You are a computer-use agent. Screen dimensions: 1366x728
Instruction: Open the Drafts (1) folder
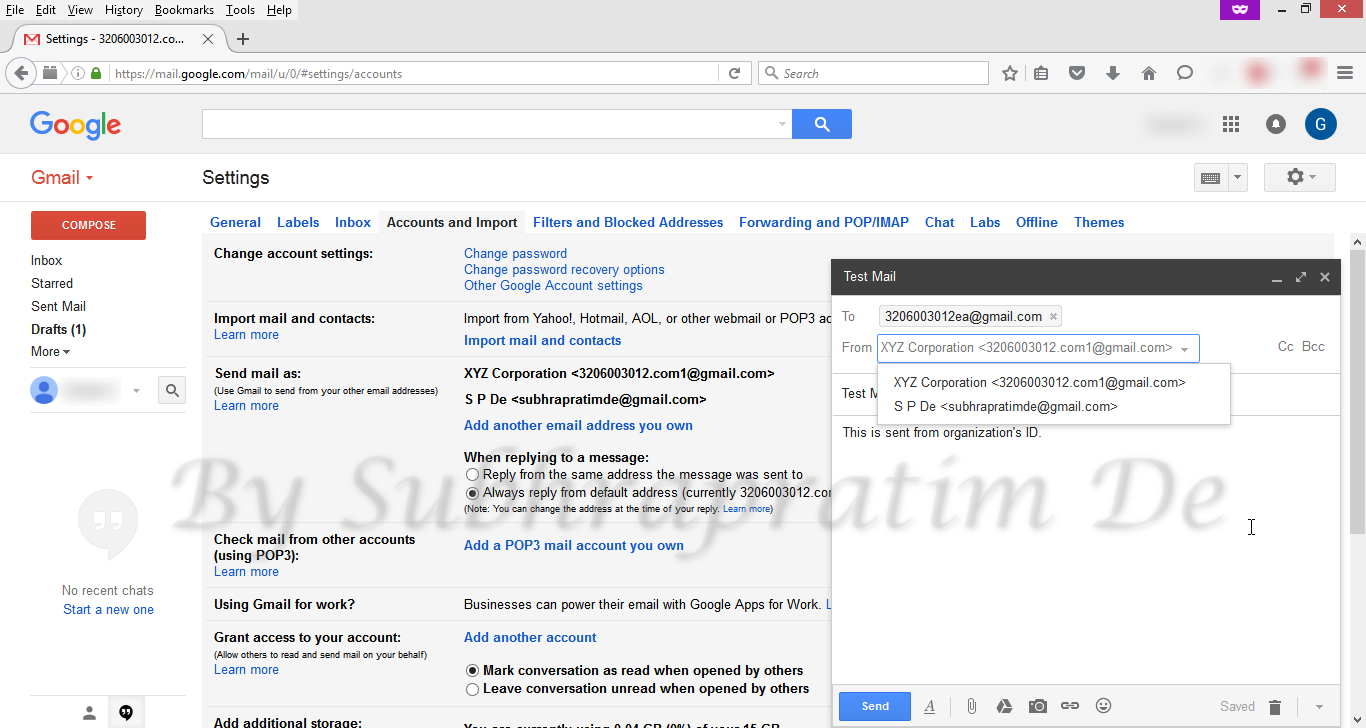58,329
